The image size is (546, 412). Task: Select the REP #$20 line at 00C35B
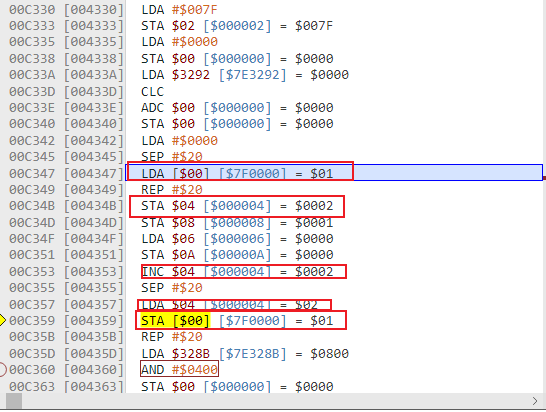[x=172, y=337]
